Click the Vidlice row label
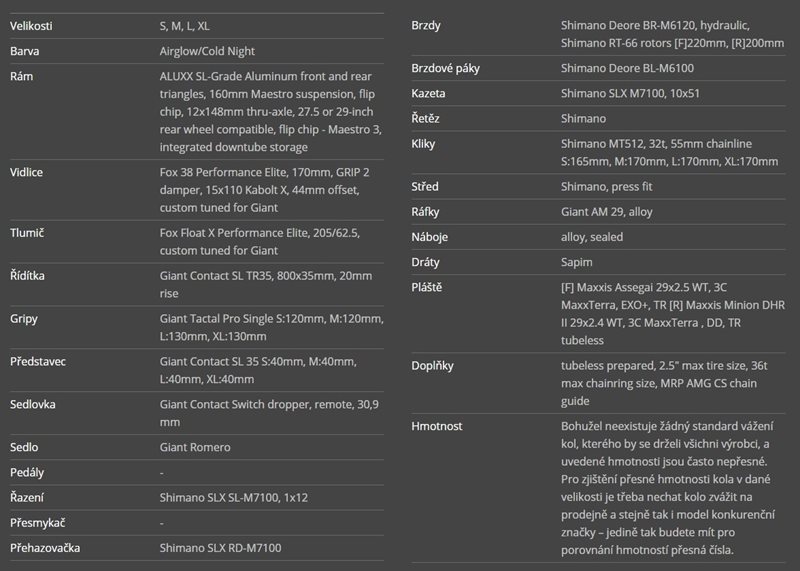800x571 pixels. point(28,172)
